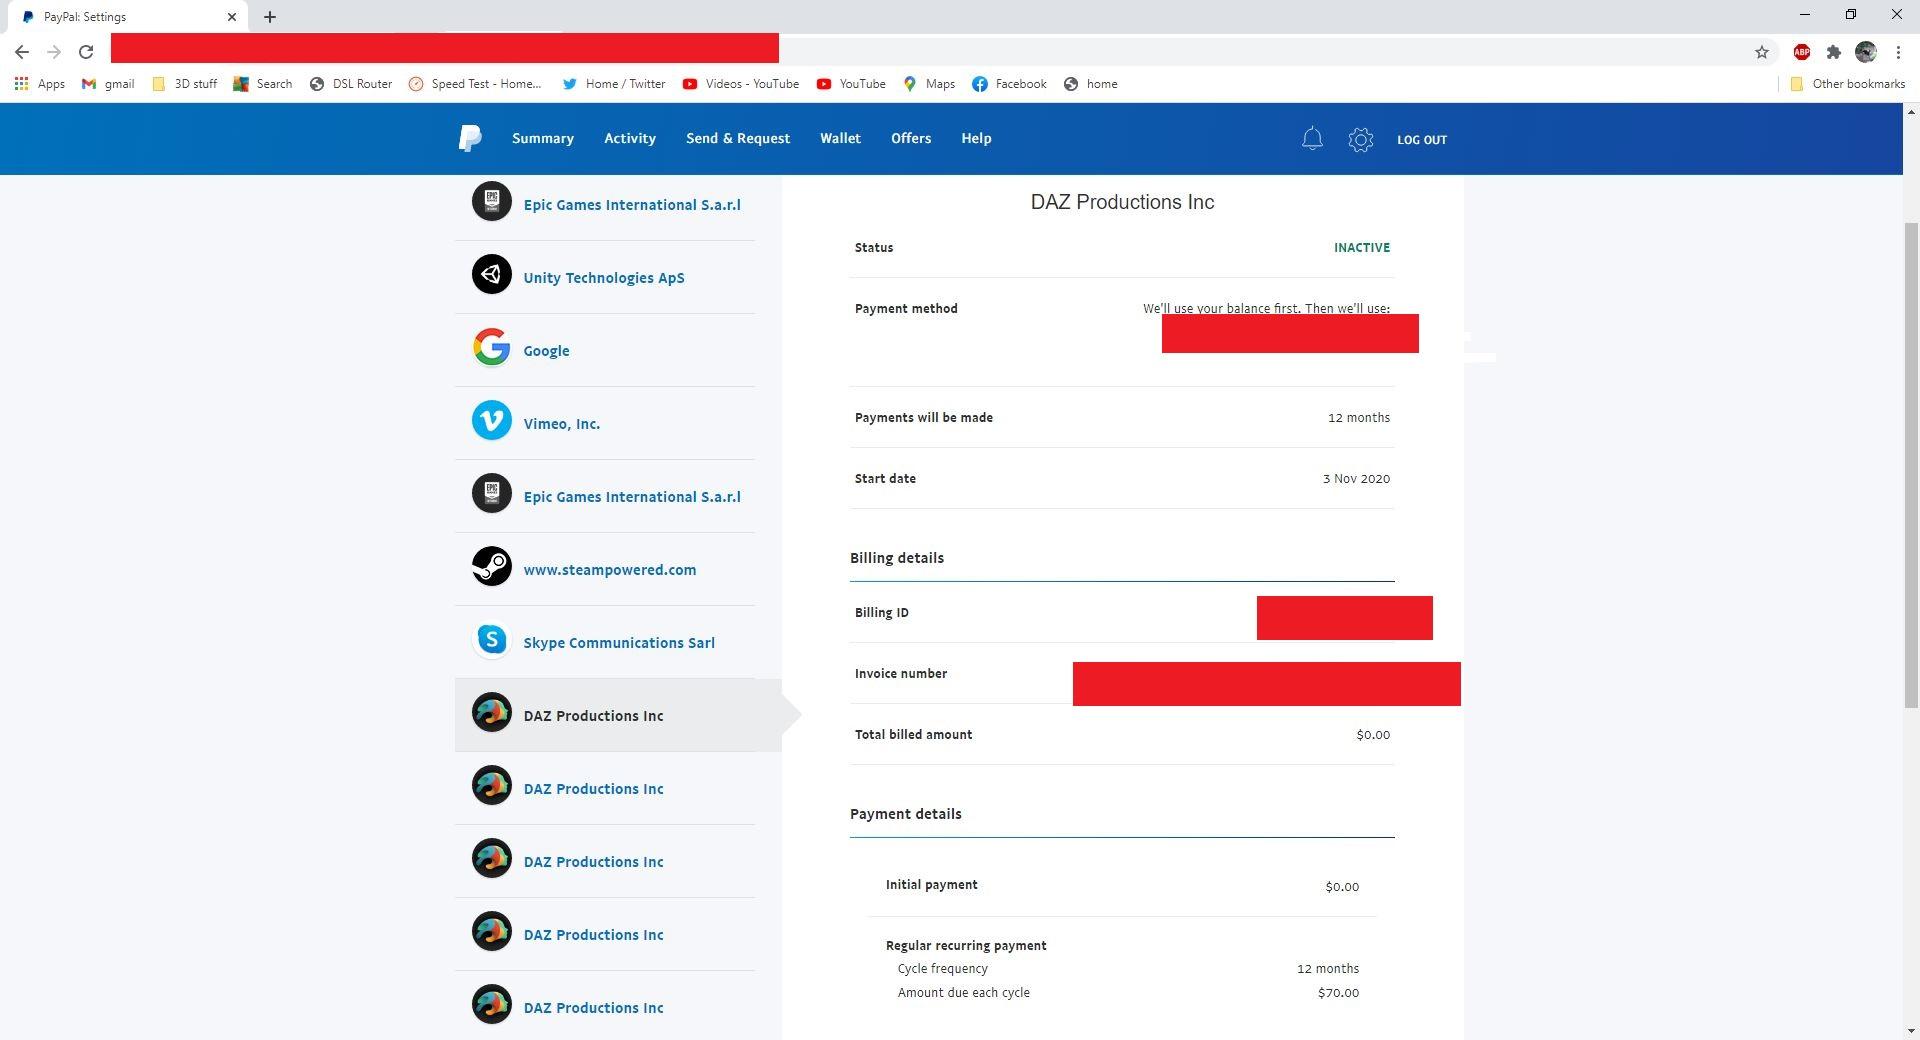
Task: Open the 3D stuff bookmark folder
Action: (184, 84)
